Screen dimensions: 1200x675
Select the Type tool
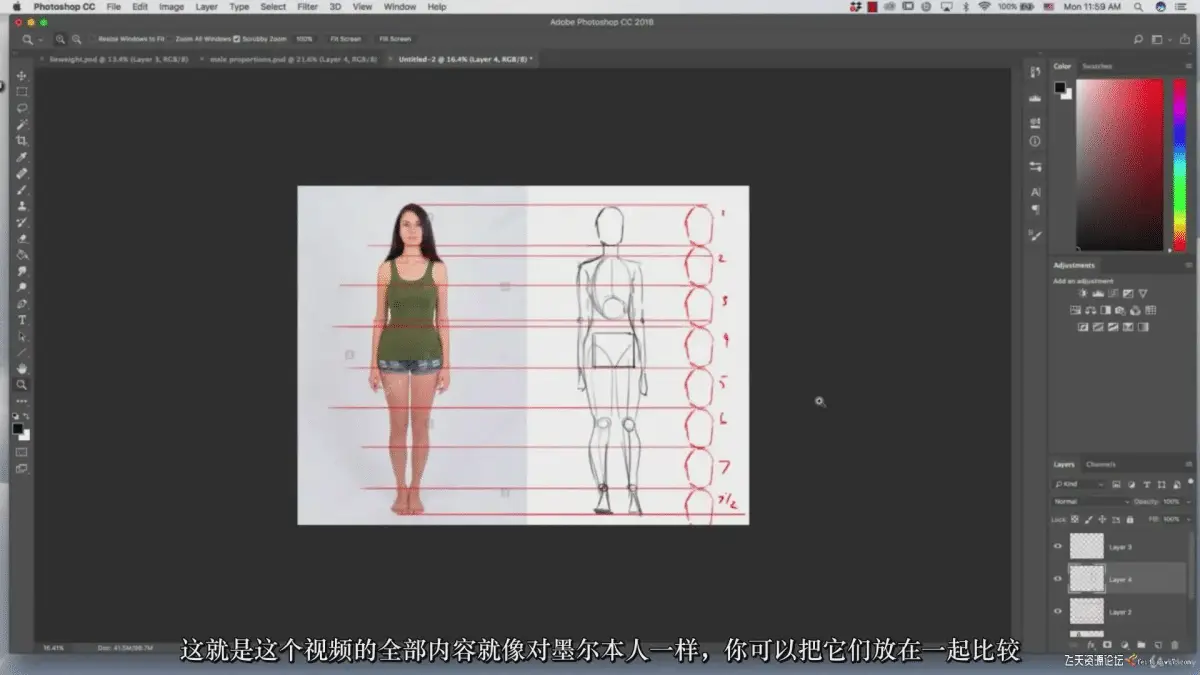coord(22,320)
